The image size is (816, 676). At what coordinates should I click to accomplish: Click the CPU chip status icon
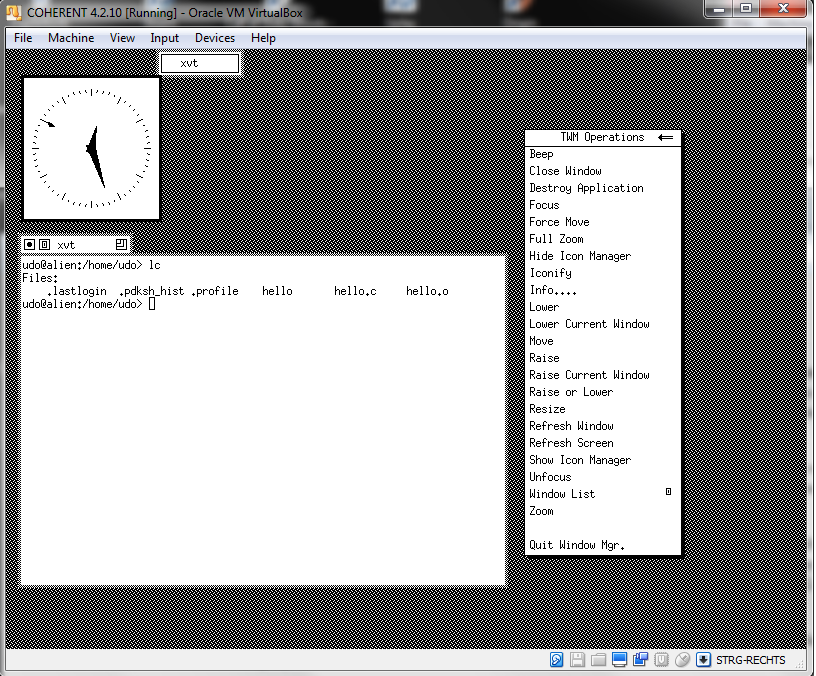click(x=662, y=660)
